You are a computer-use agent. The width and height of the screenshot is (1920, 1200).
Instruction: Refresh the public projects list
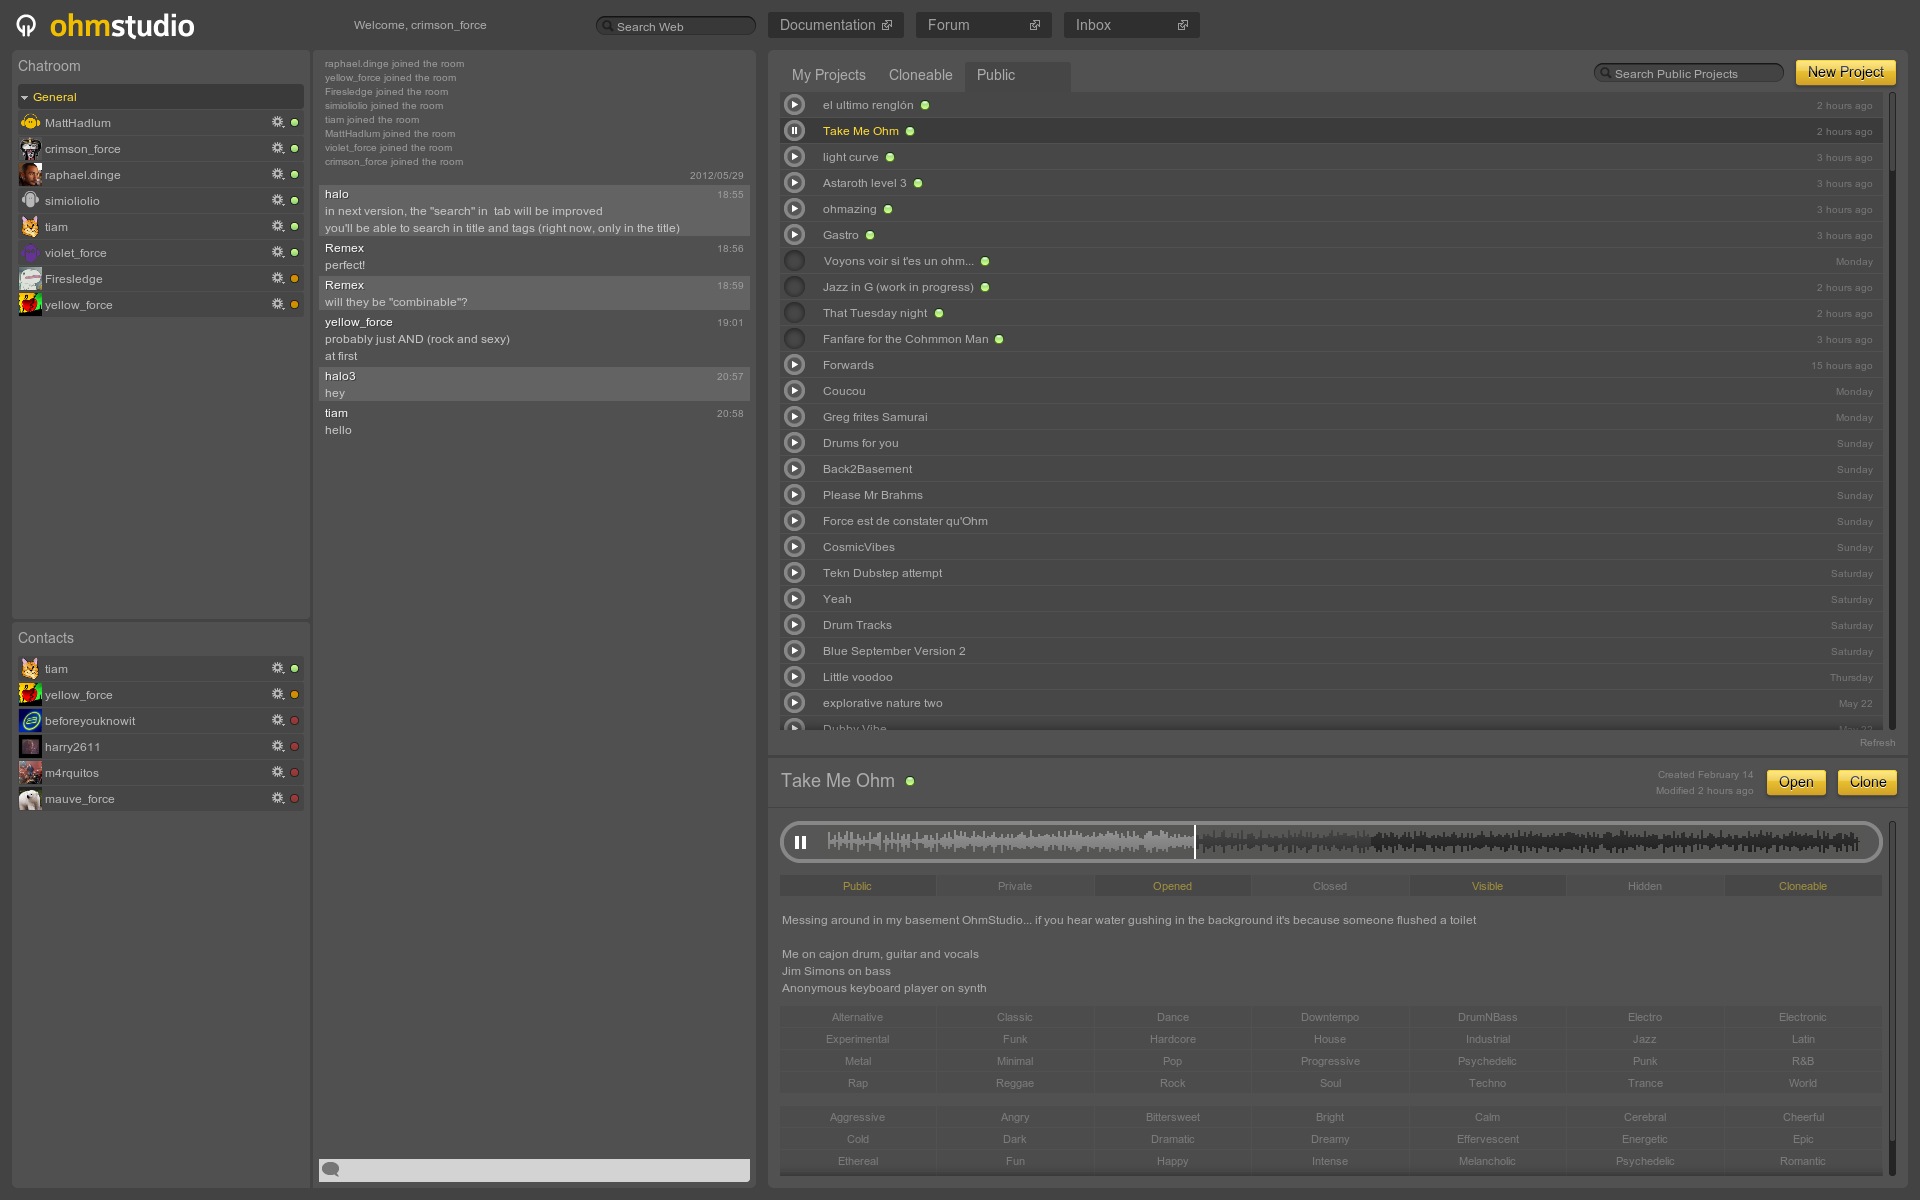point(1877,742)
